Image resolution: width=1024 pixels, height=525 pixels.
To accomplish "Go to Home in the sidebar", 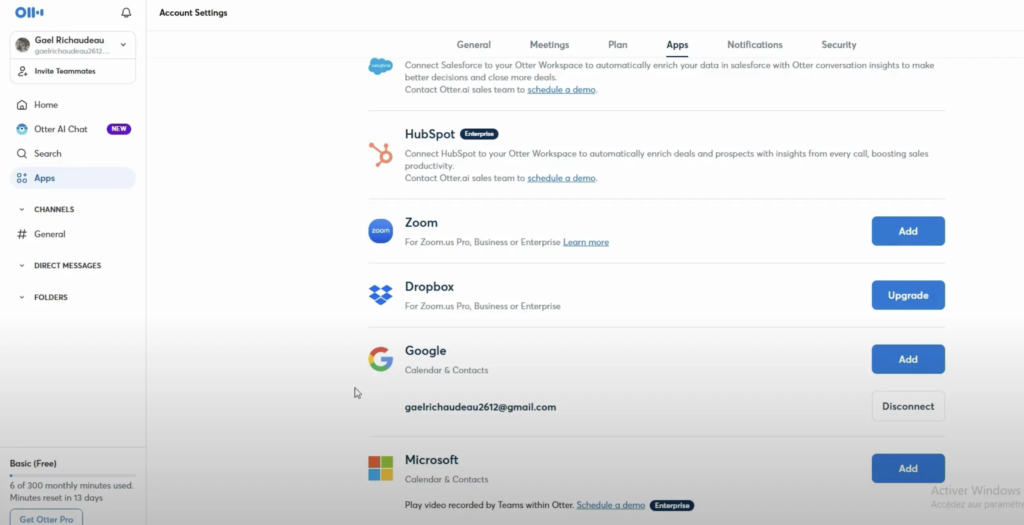I will 72,104.
